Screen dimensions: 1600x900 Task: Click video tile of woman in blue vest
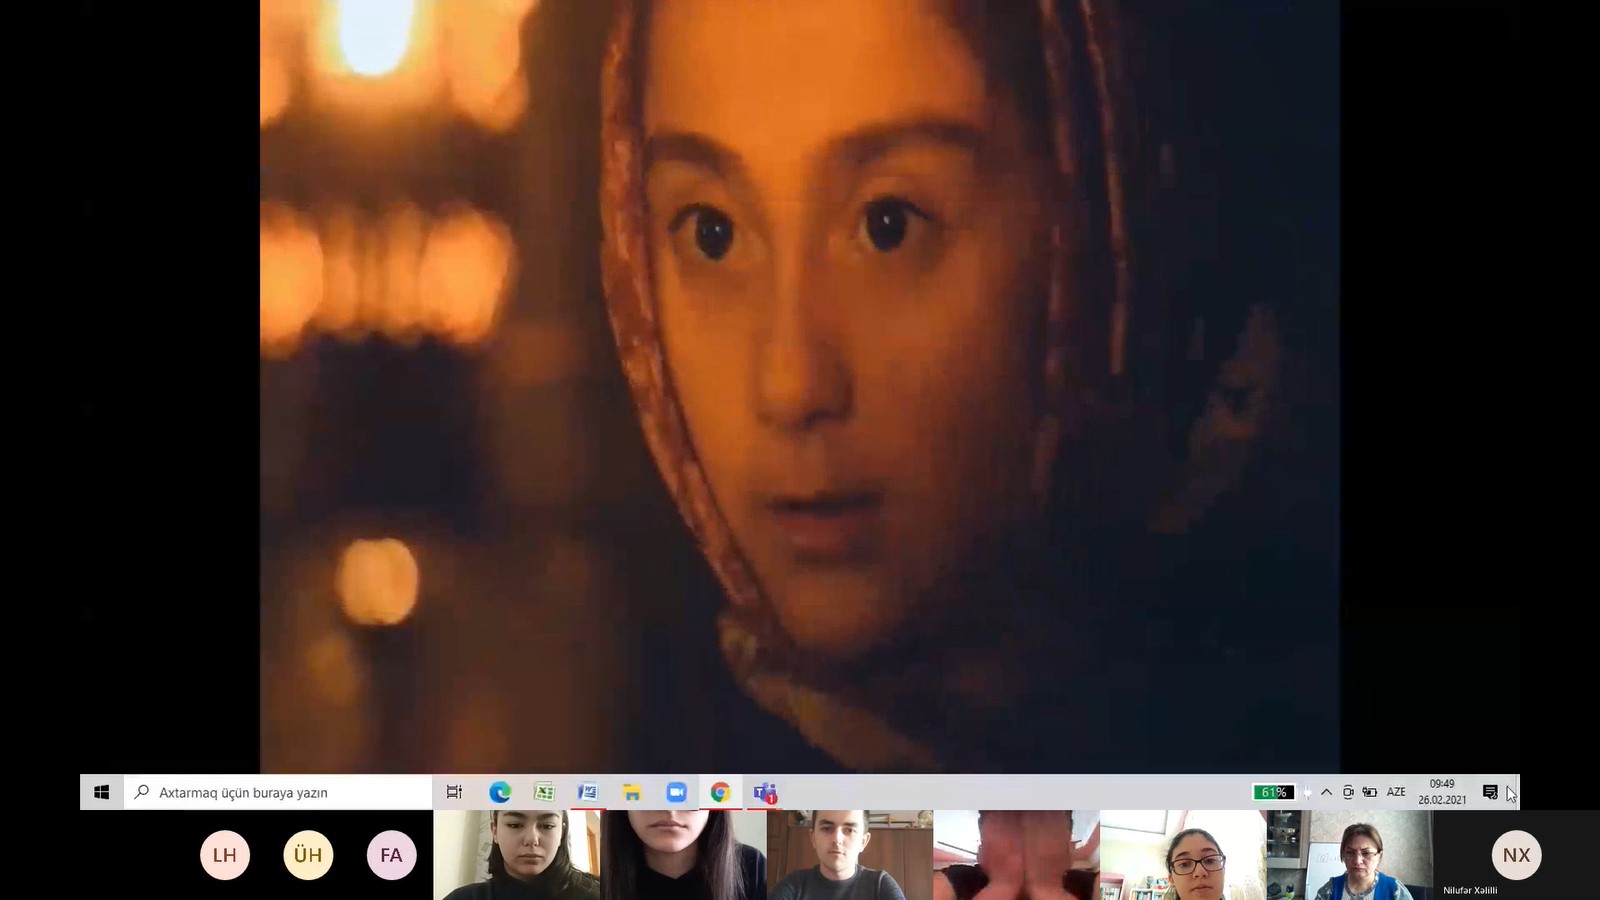click(1350, 855)
